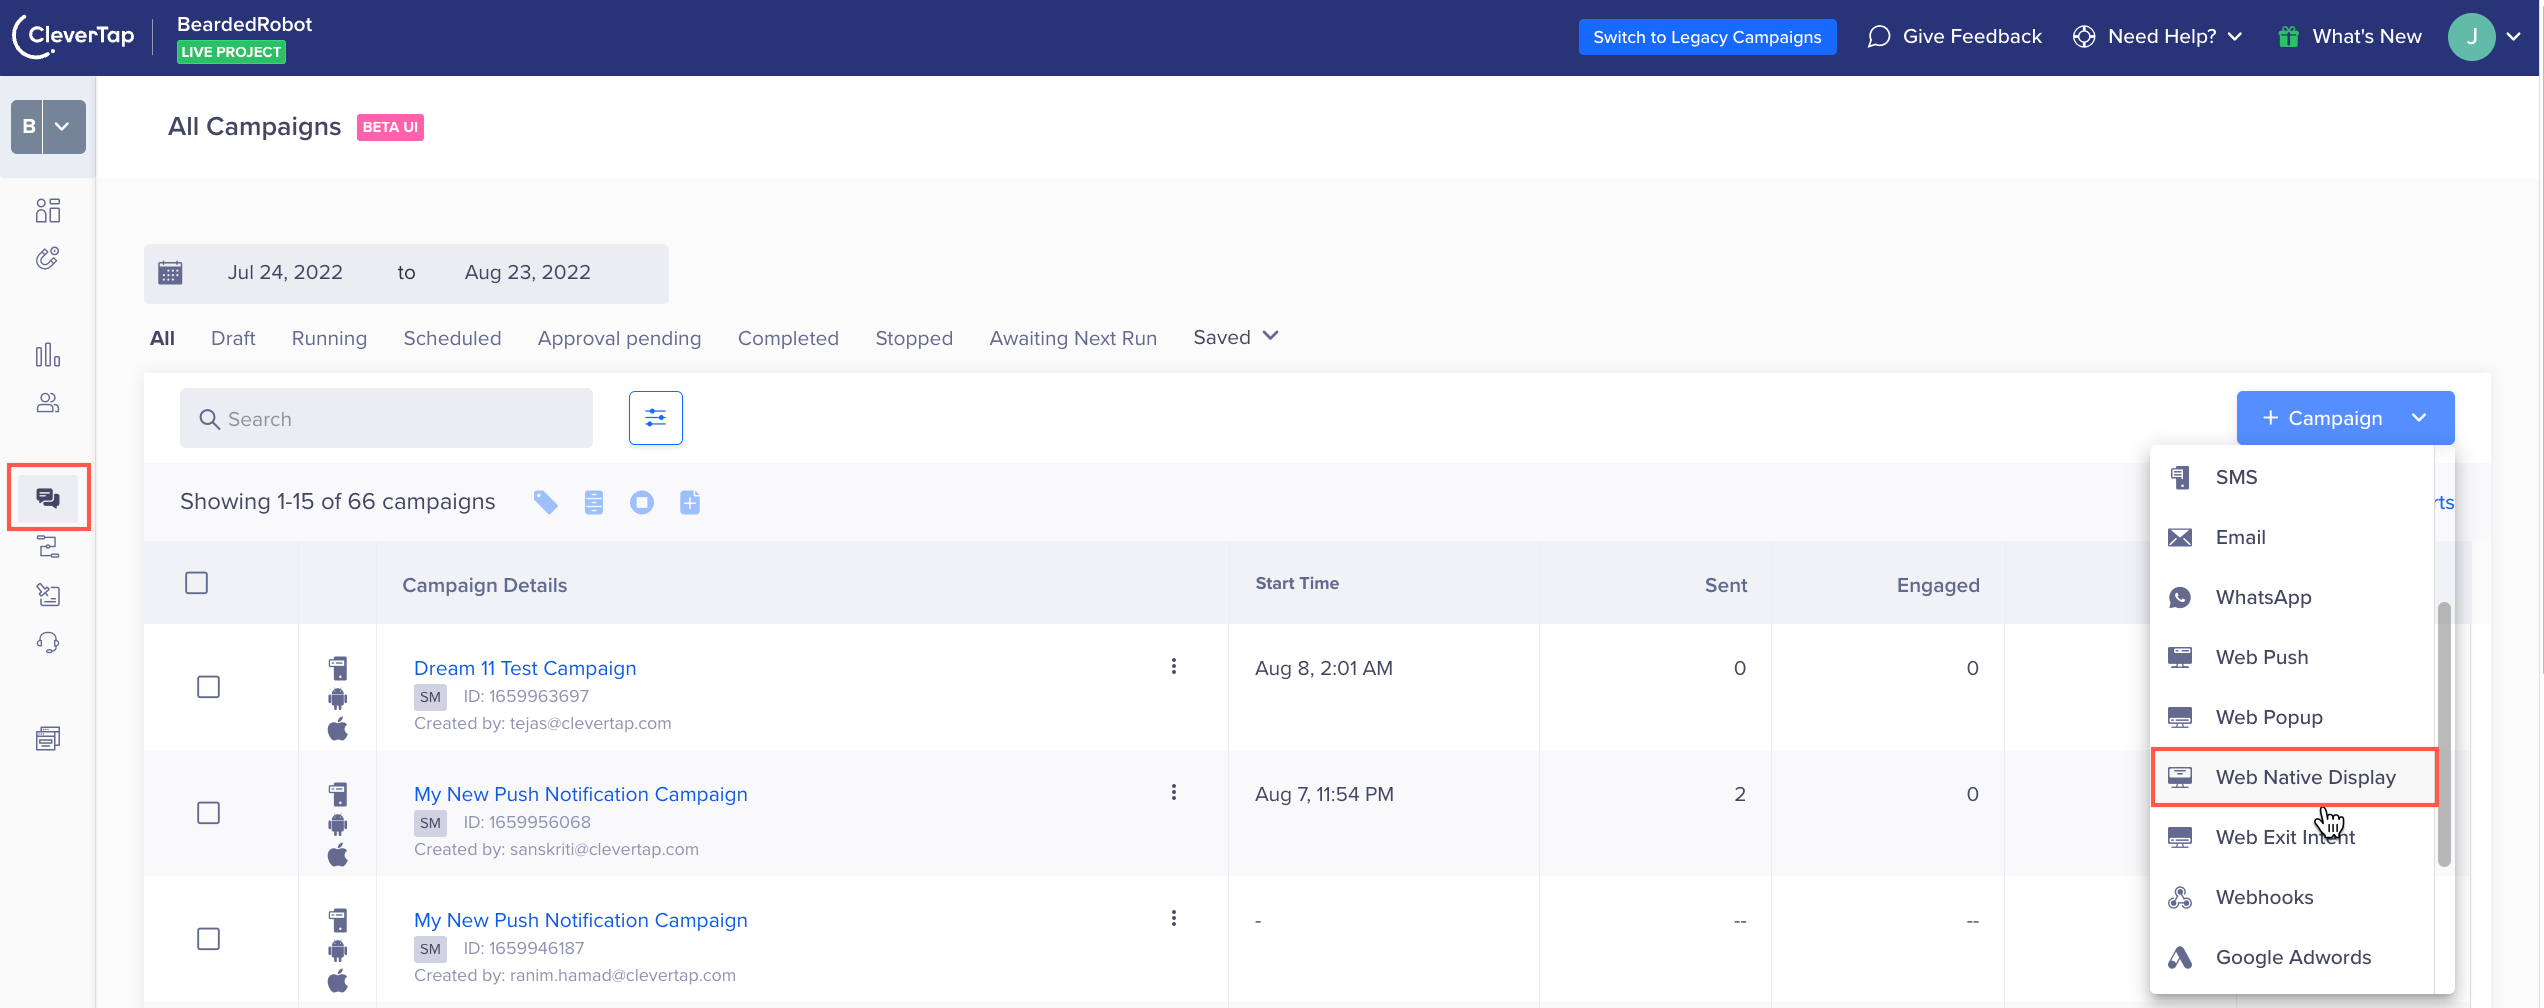Open the support headset sidebar icon
This screenshot has width=2544, height=1008.
pos(48,643)
